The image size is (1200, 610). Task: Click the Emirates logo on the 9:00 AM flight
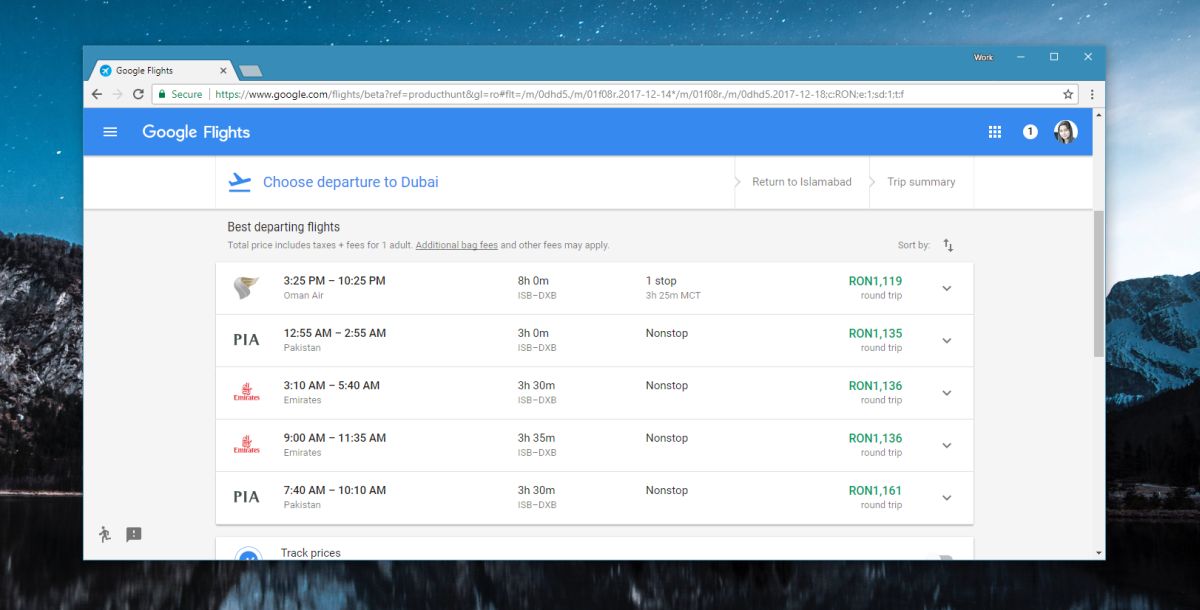[246, 445]
